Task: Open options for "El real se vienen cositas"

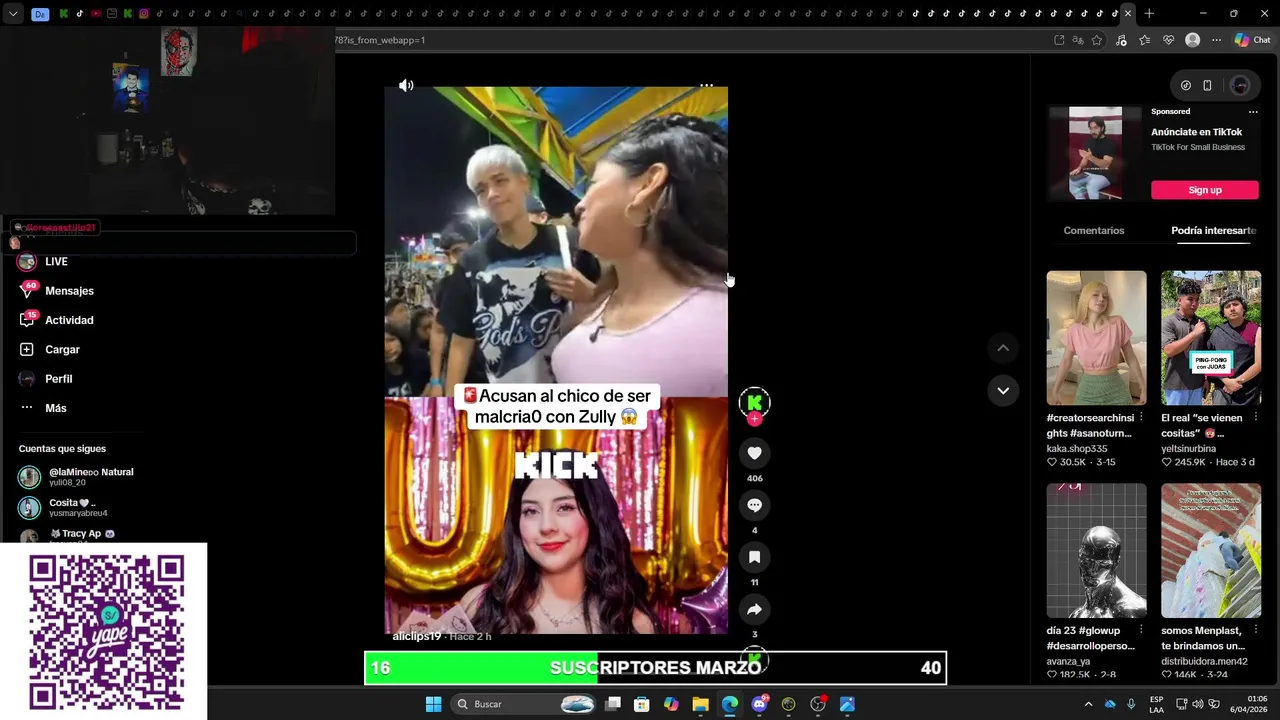Action: pyautogui.click(x=1256, y=418)
